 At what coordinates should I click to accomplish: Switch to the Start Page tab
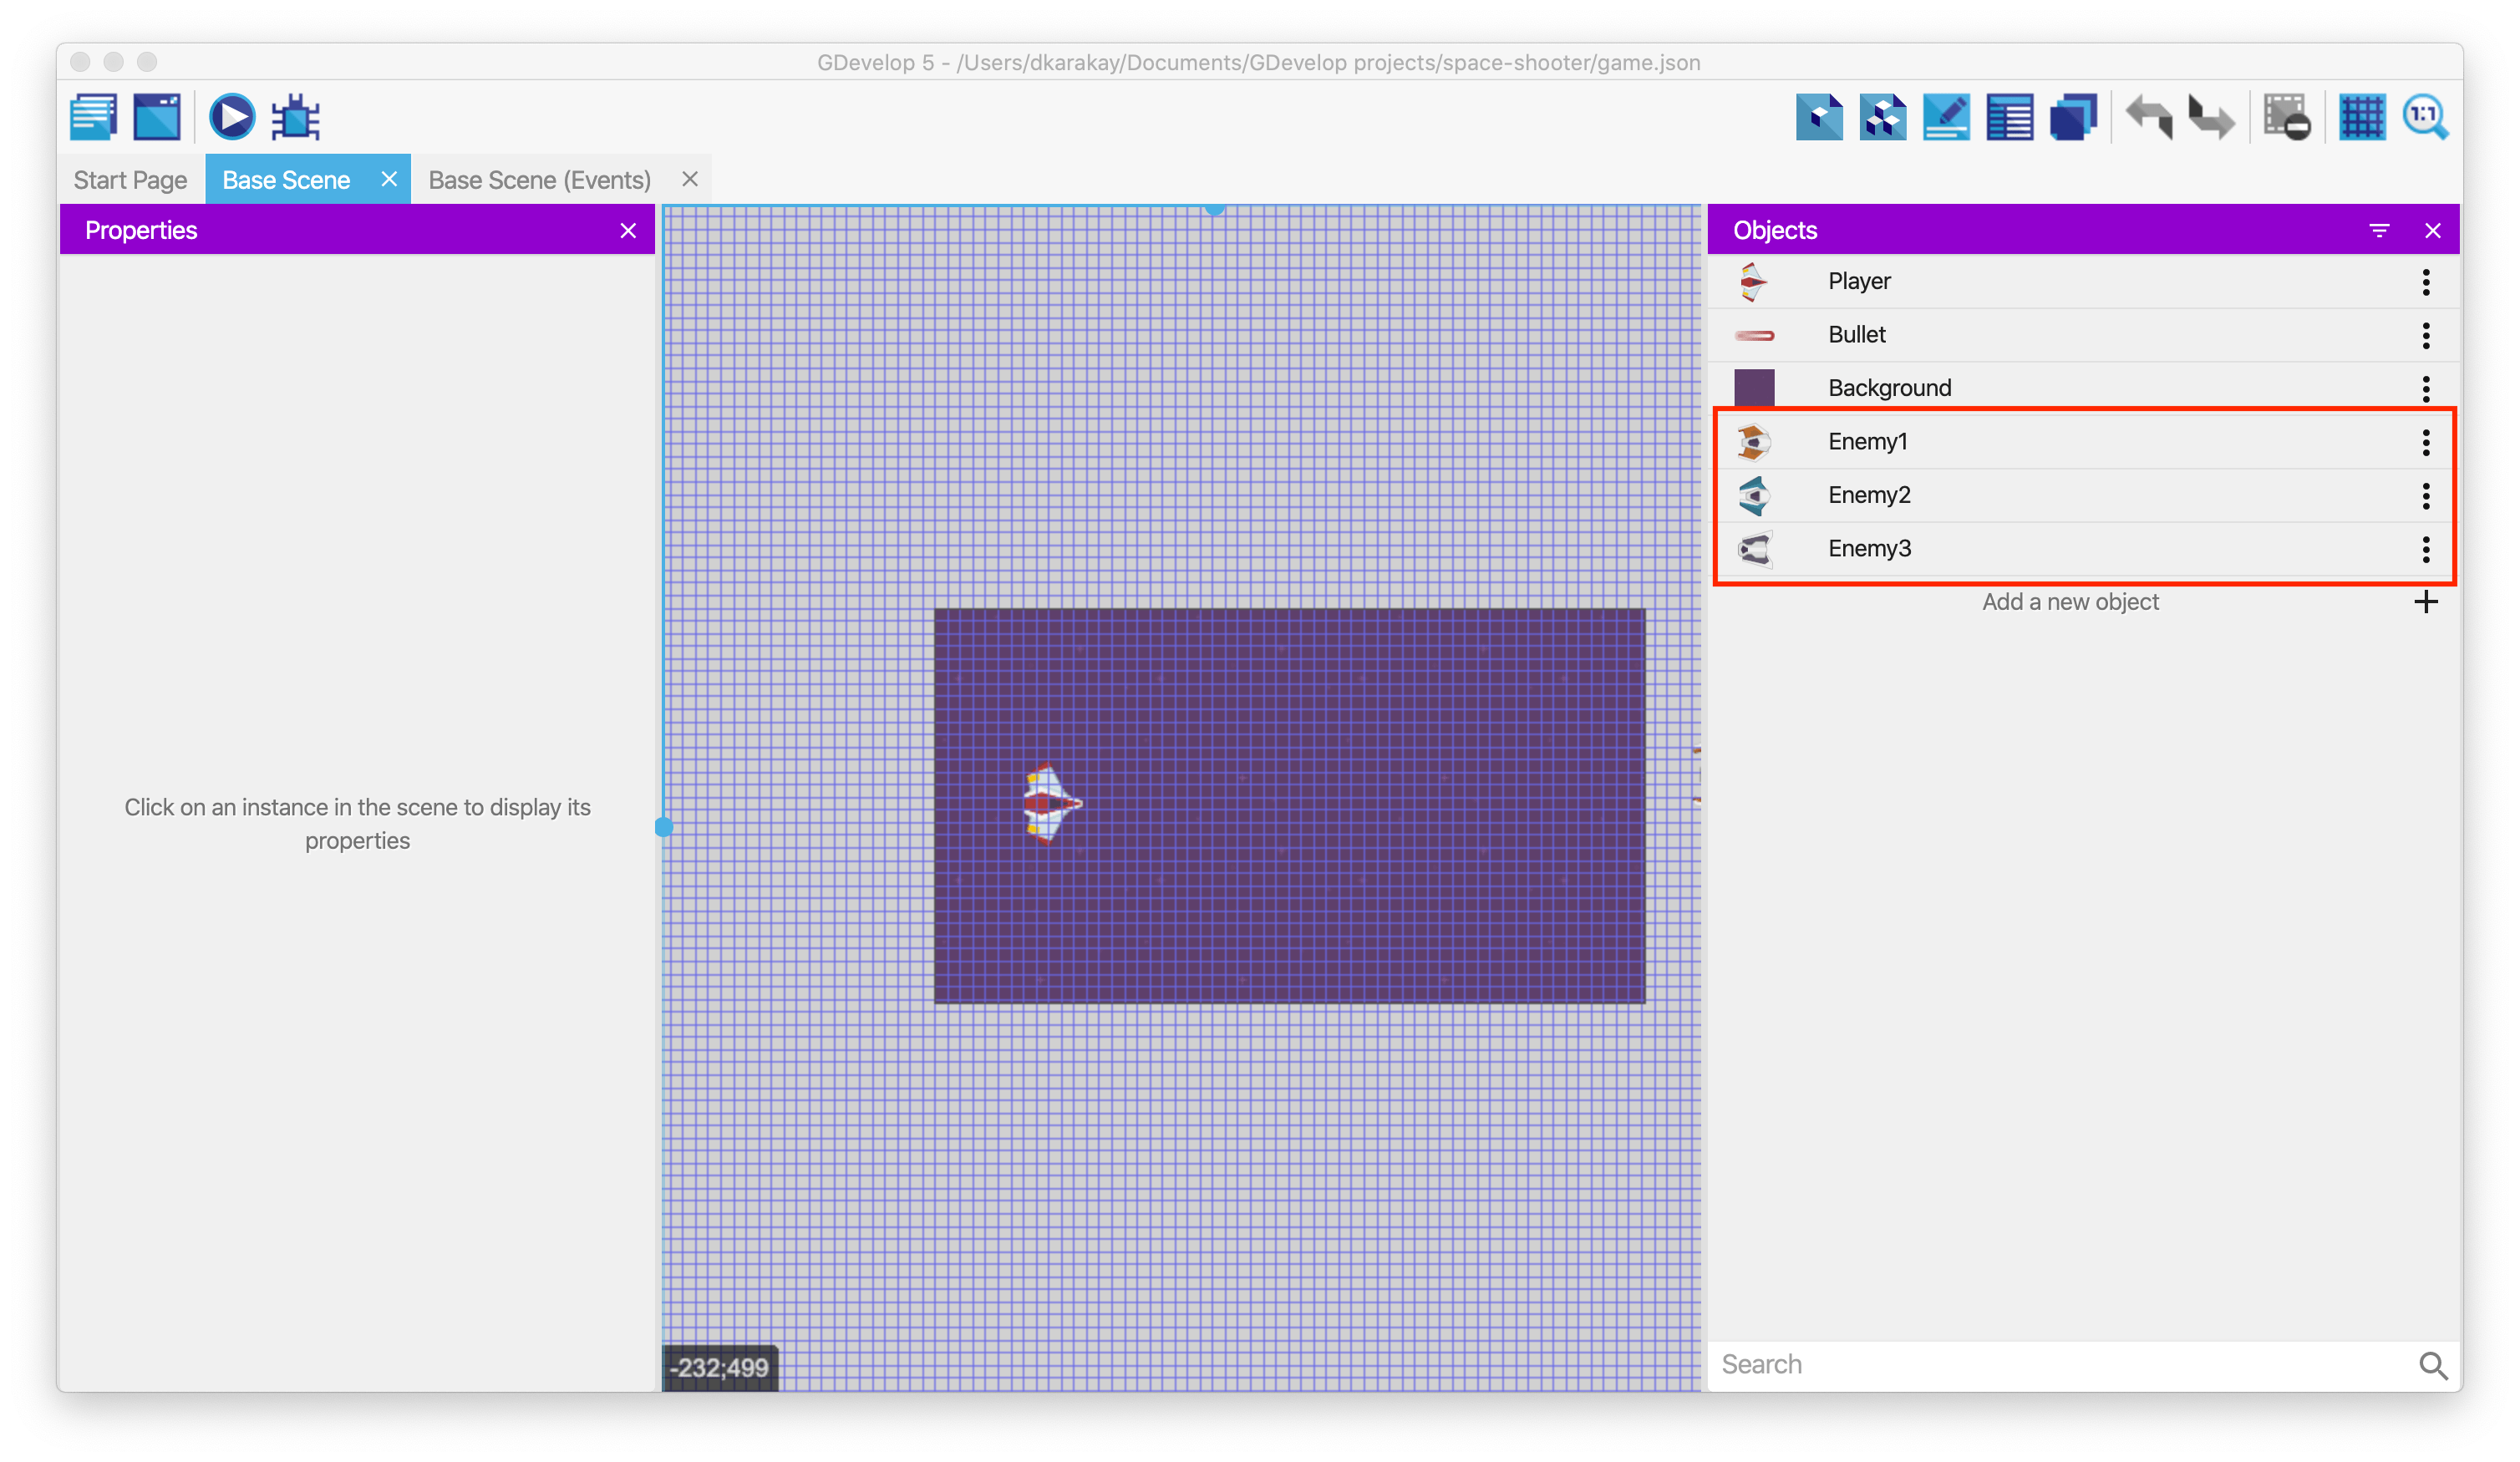point(130,180)
